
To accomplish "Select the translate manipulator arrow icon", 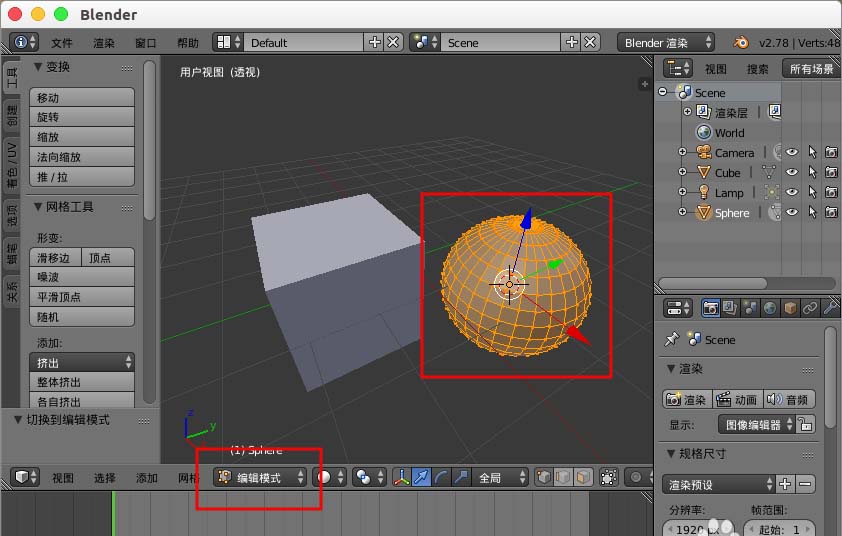I will click(x=422, y=478).
